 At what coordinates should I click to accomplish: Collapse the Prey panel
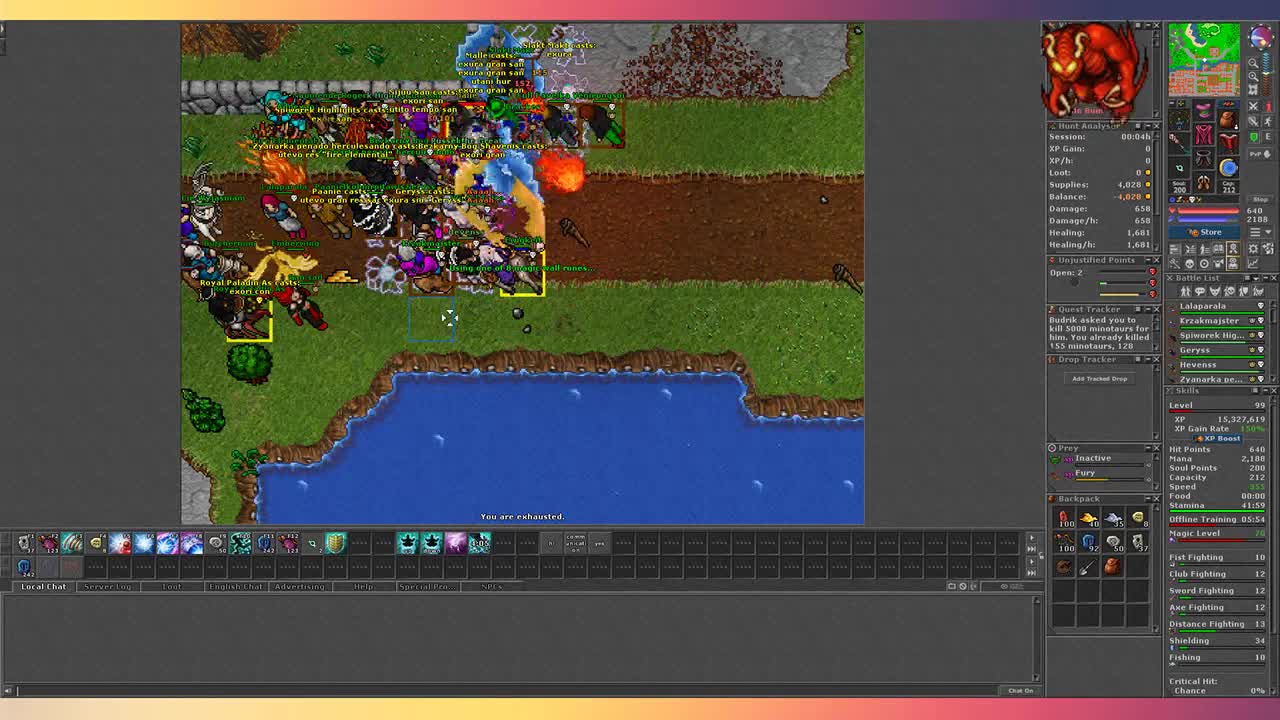click(x=1148, y=448)
